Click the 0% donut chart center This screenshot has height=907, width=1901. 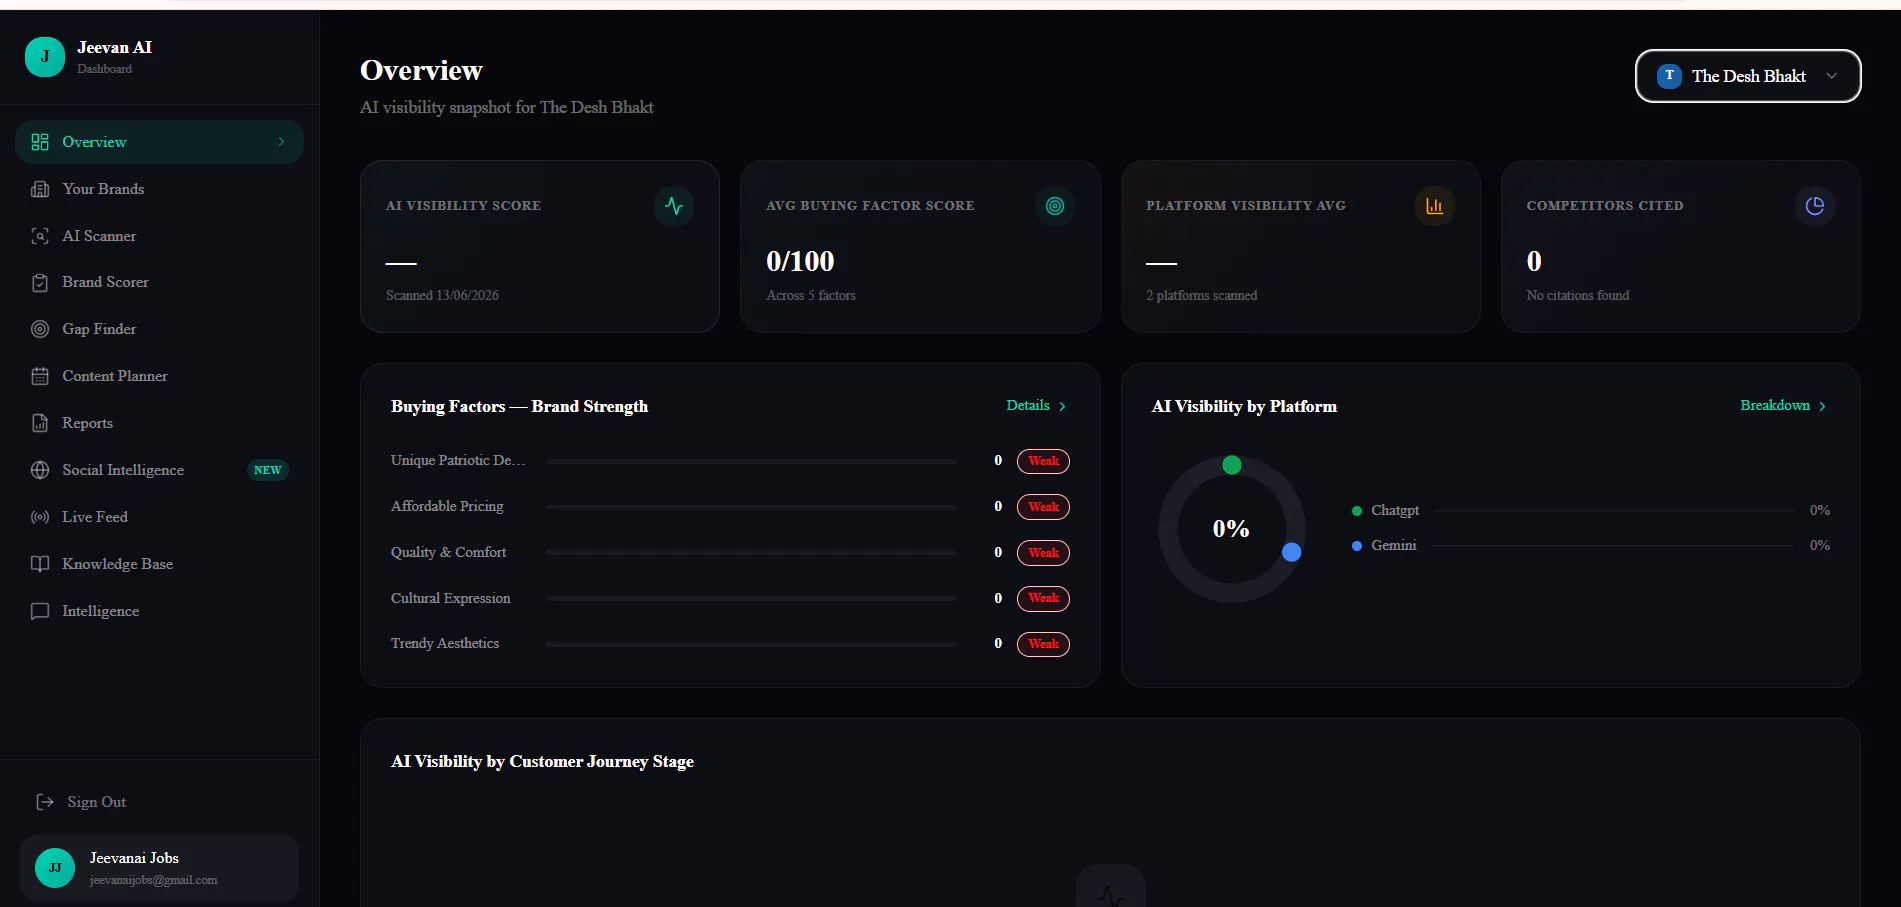[x=1231, y=529]
